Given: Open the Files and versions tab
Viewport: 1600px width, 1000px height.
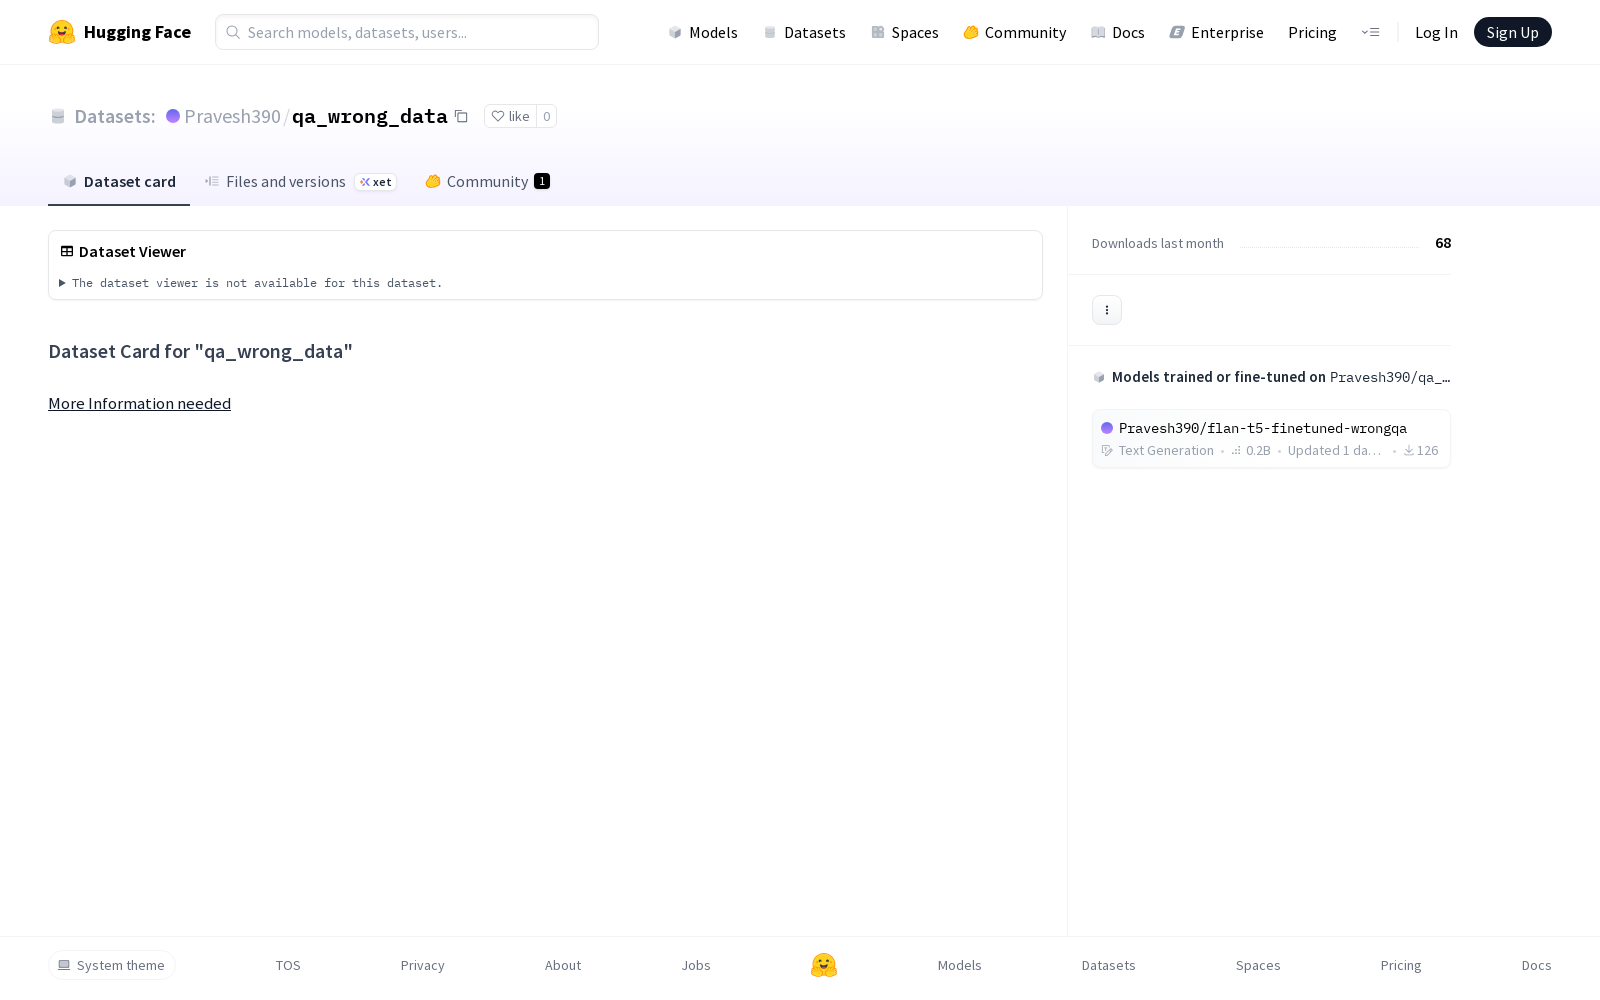Looking at the screenshot, I should click(x=300, y=182).
